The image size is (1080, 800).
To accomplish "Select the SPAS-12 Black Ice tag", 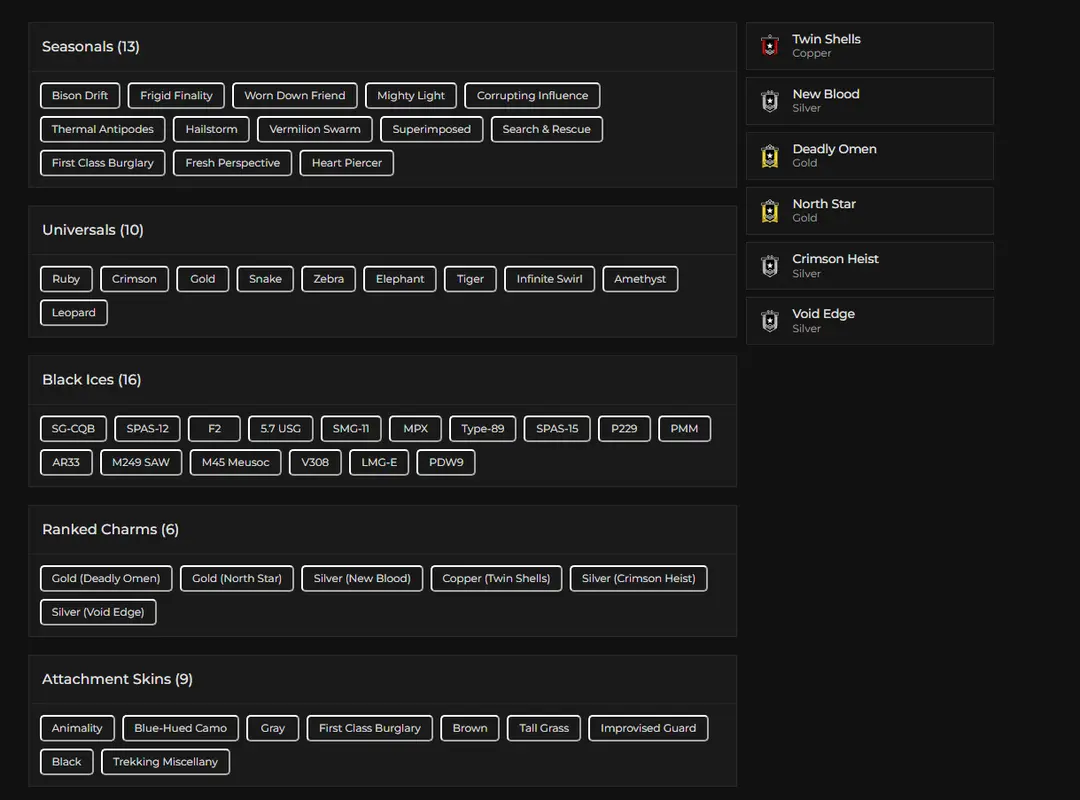I will (x=147, y=429).
